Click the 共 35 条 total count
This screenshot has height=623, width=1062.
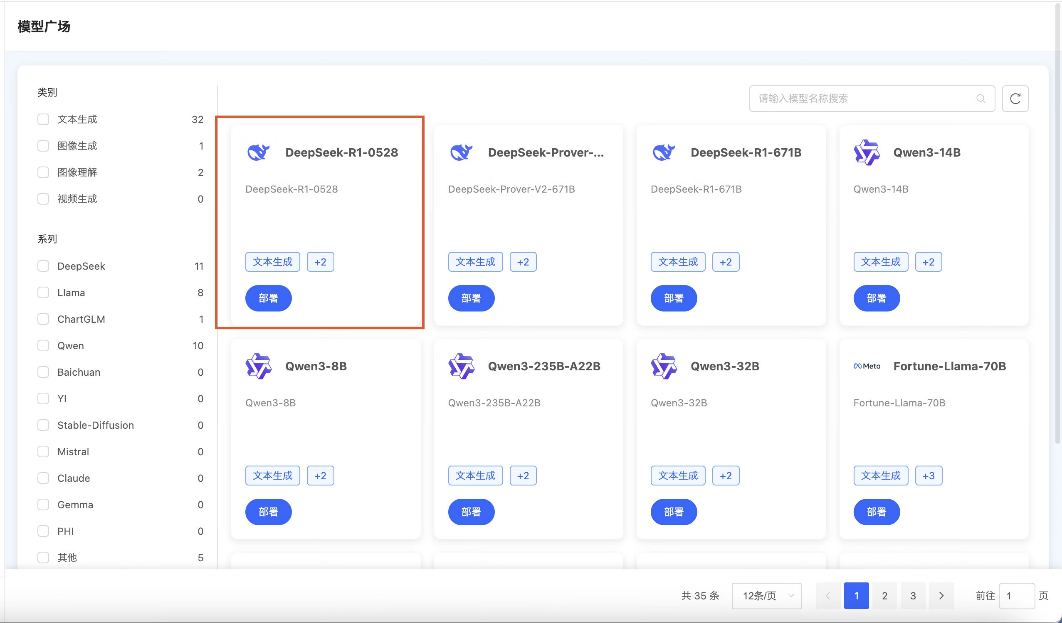700,596
